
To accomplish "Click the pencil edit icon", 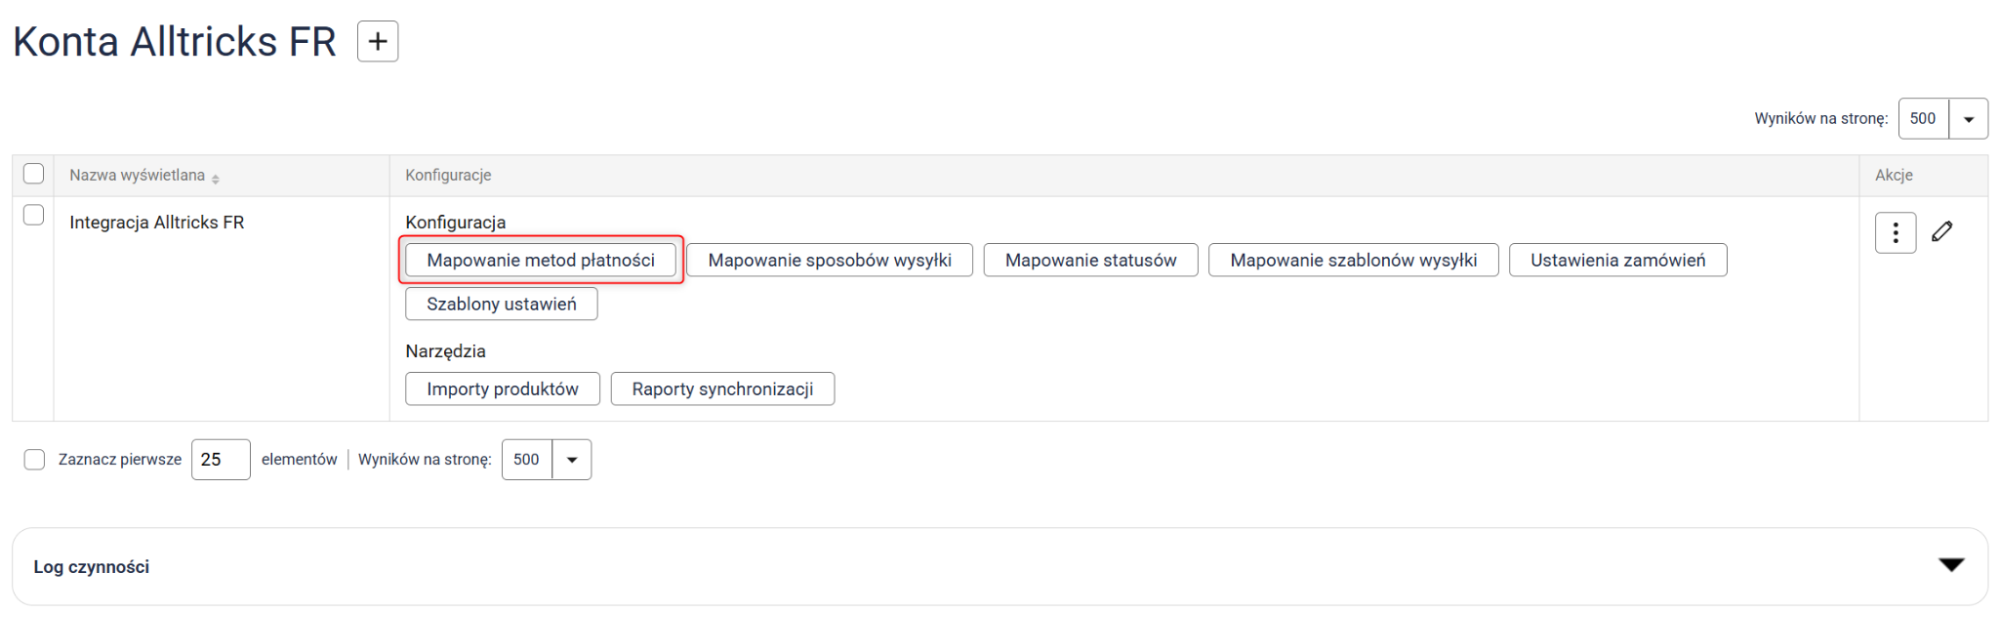I will click(1941, 232).
